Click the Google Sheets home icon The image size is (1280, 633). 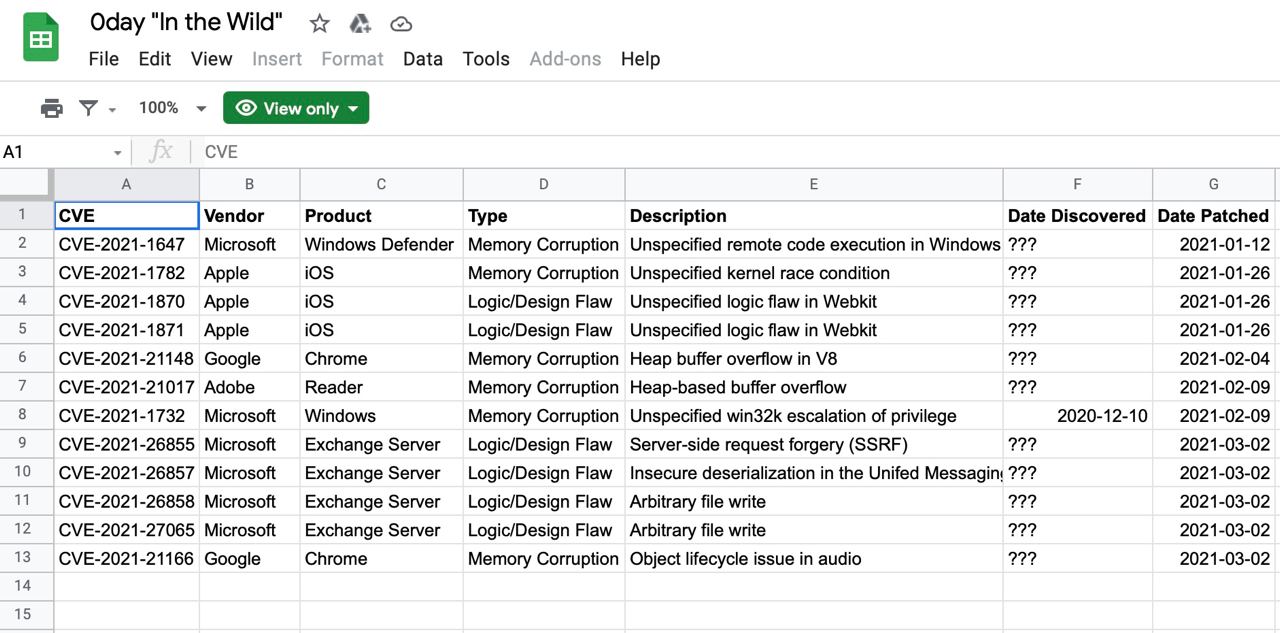point(41,39)
